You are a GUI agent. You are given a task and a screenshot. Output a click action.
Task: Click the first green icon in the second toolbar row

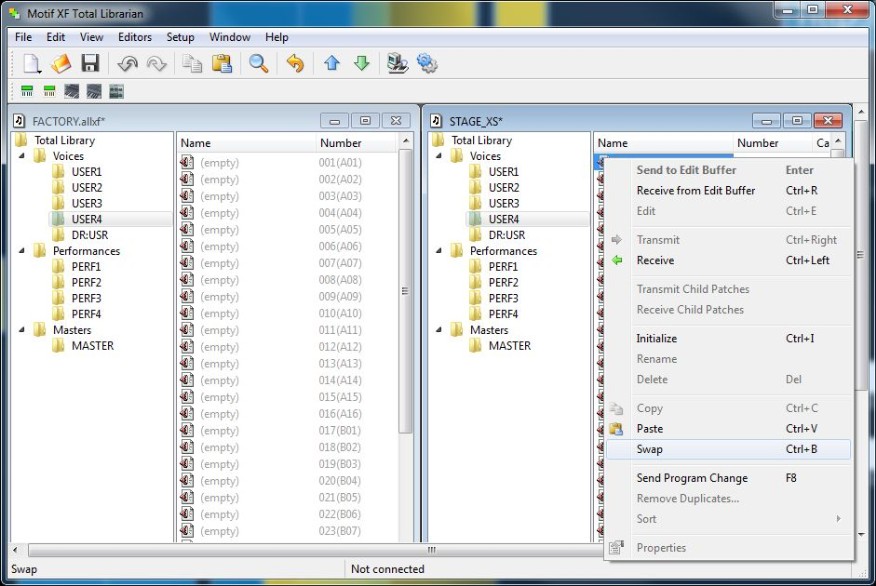(x=27, y=91)
